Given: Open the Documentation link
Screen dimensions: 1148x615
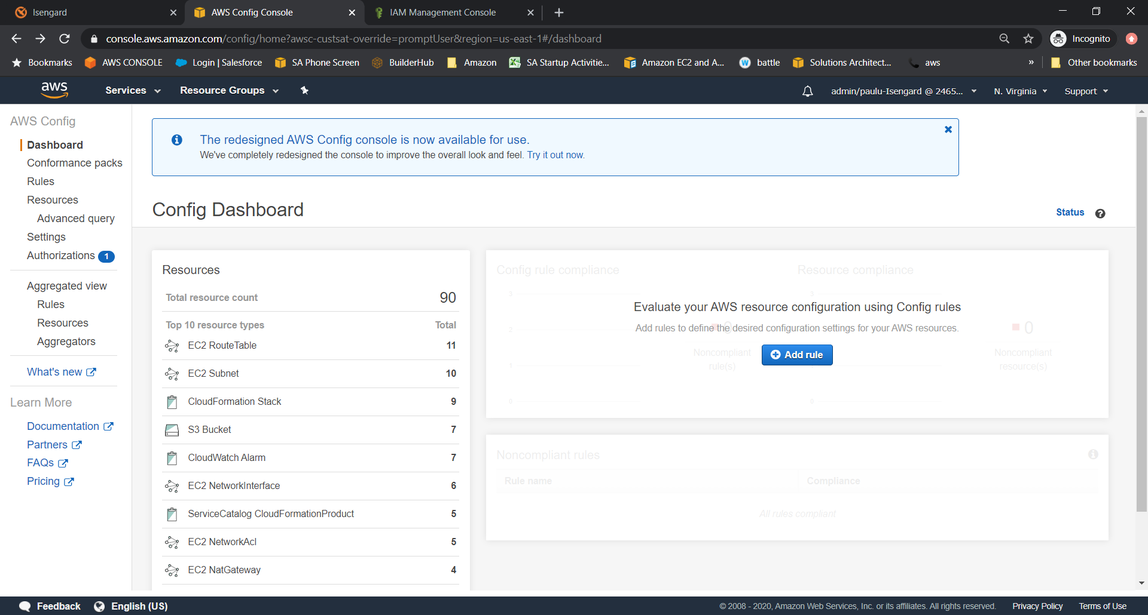Looking at the screenshot, I should coord(70,426).
